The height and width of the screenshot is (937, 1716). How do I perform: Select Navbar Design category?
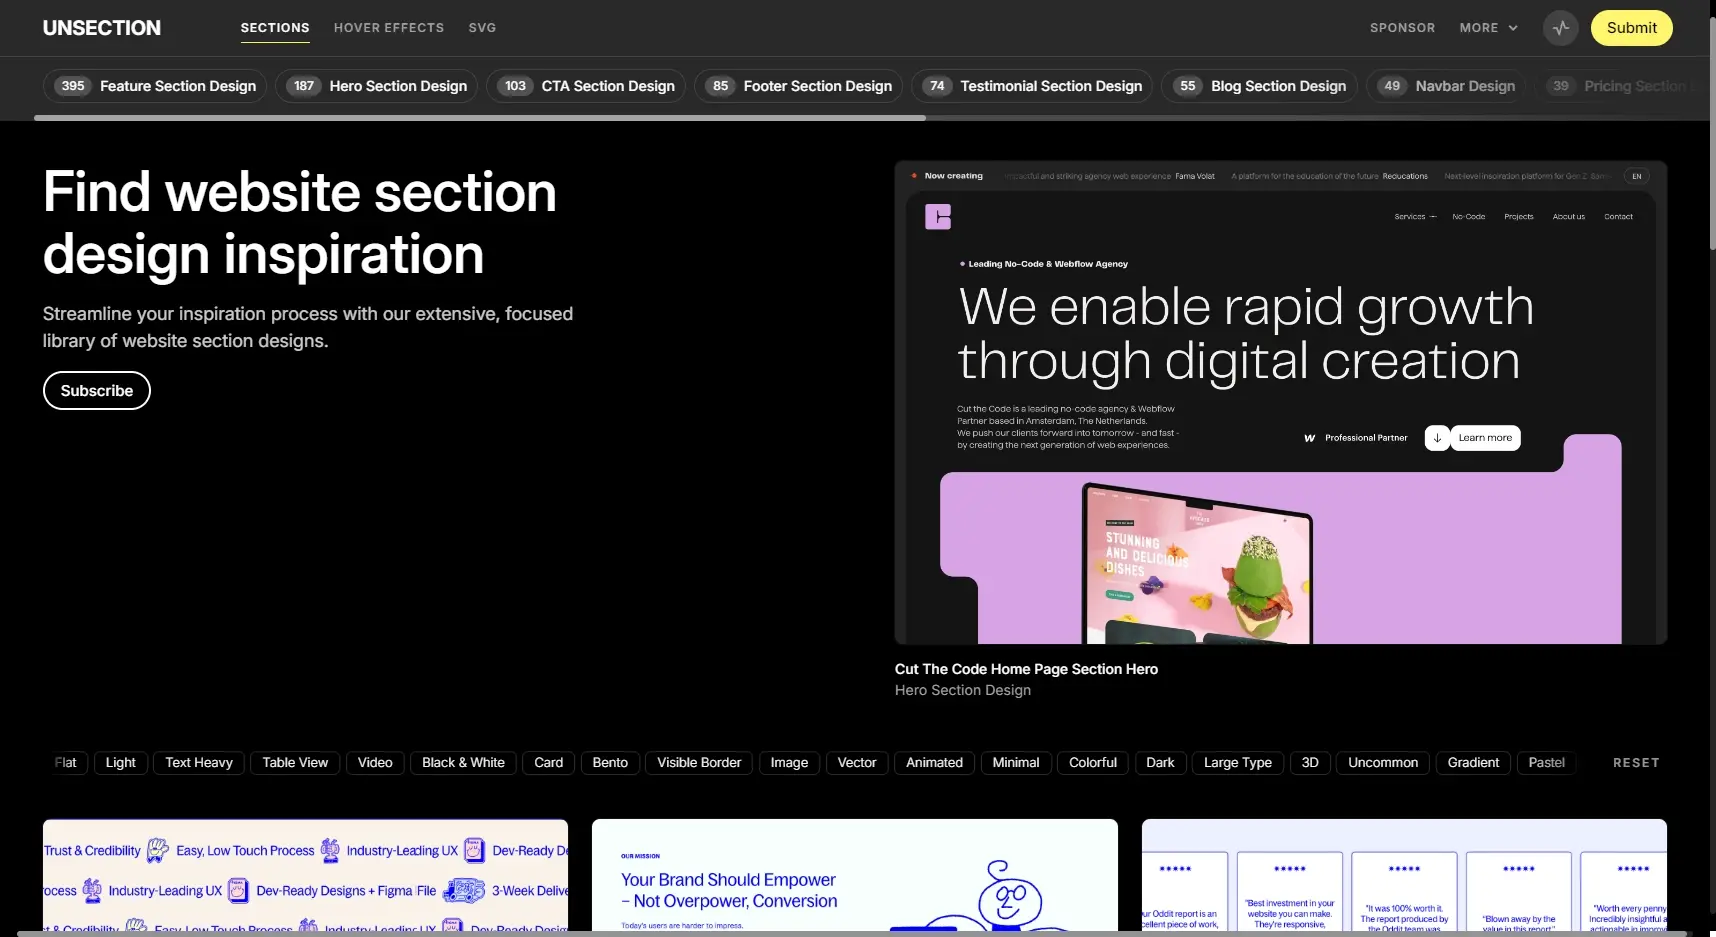pos(1446,86)
